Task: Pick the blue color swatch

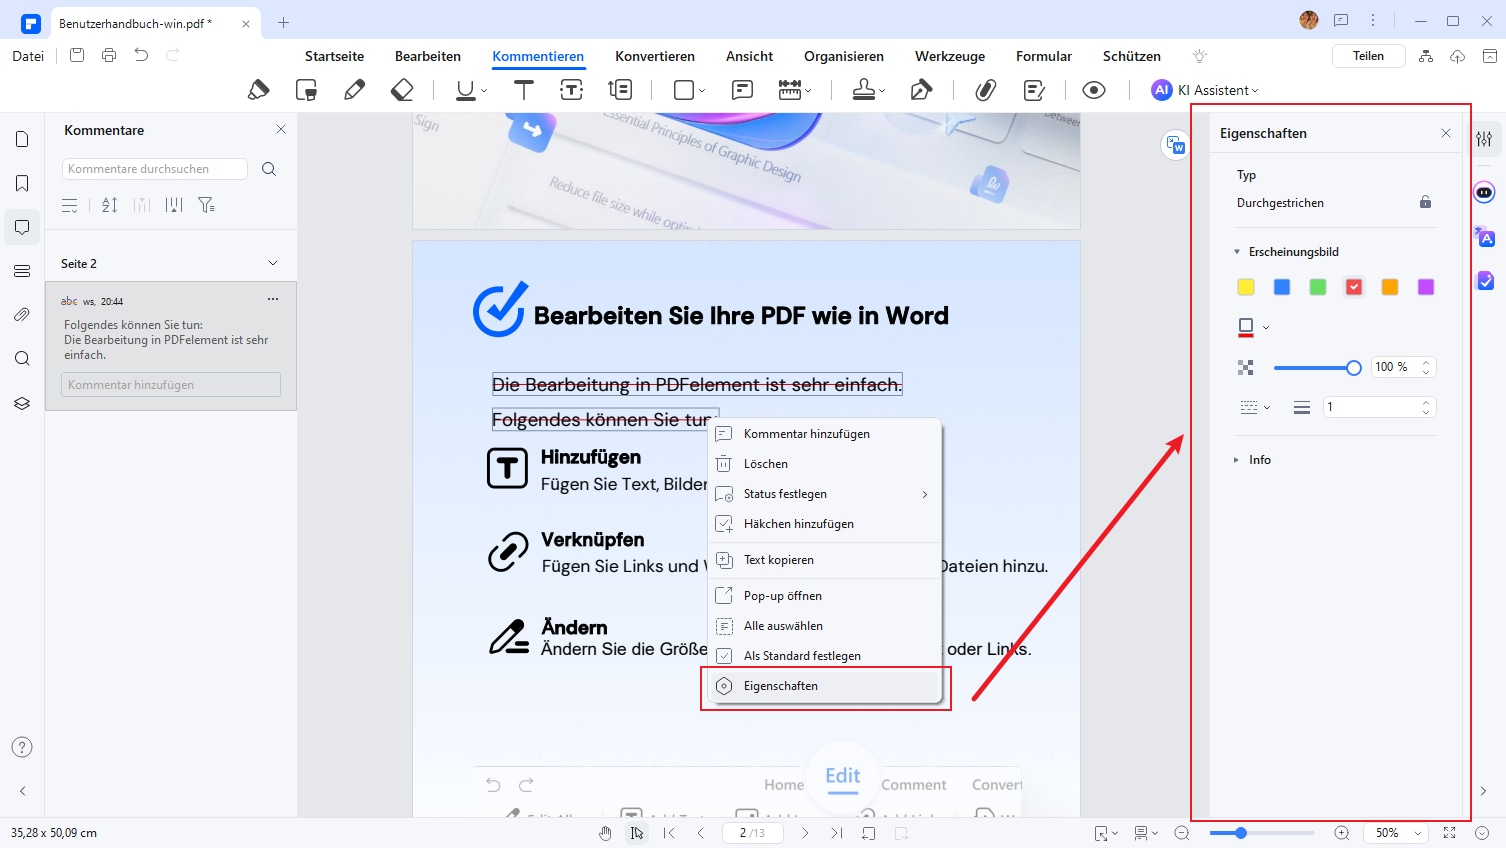Action: point(1282,287)
